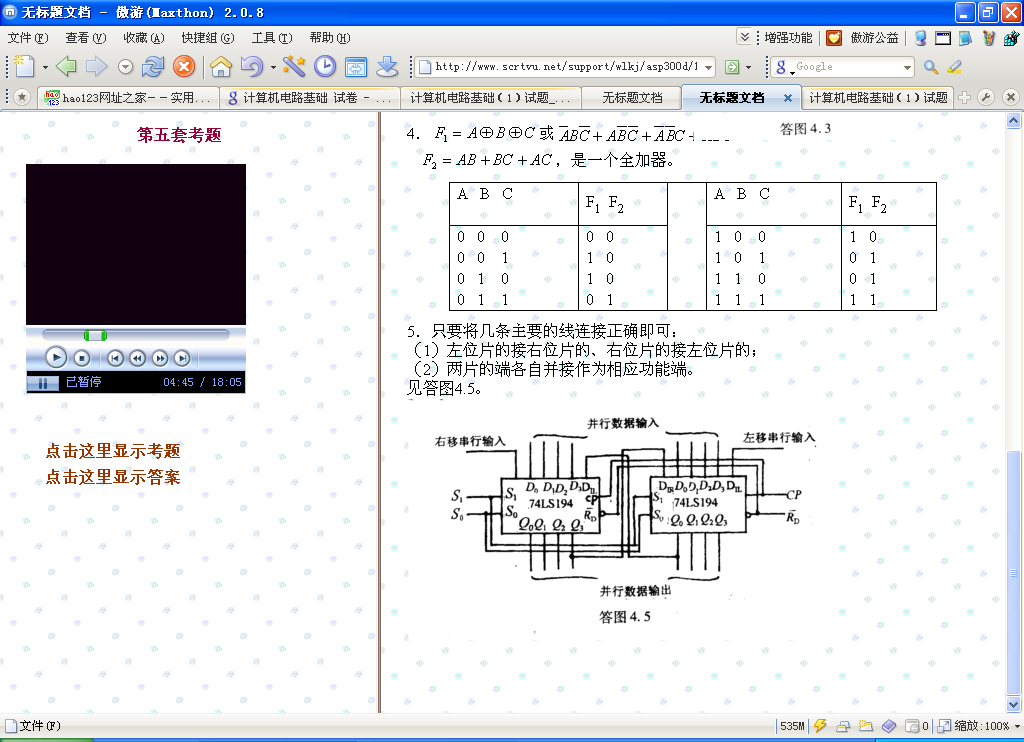
Task: Click the lightning bolt status bar icon
Action: click(x=820, y=726)
